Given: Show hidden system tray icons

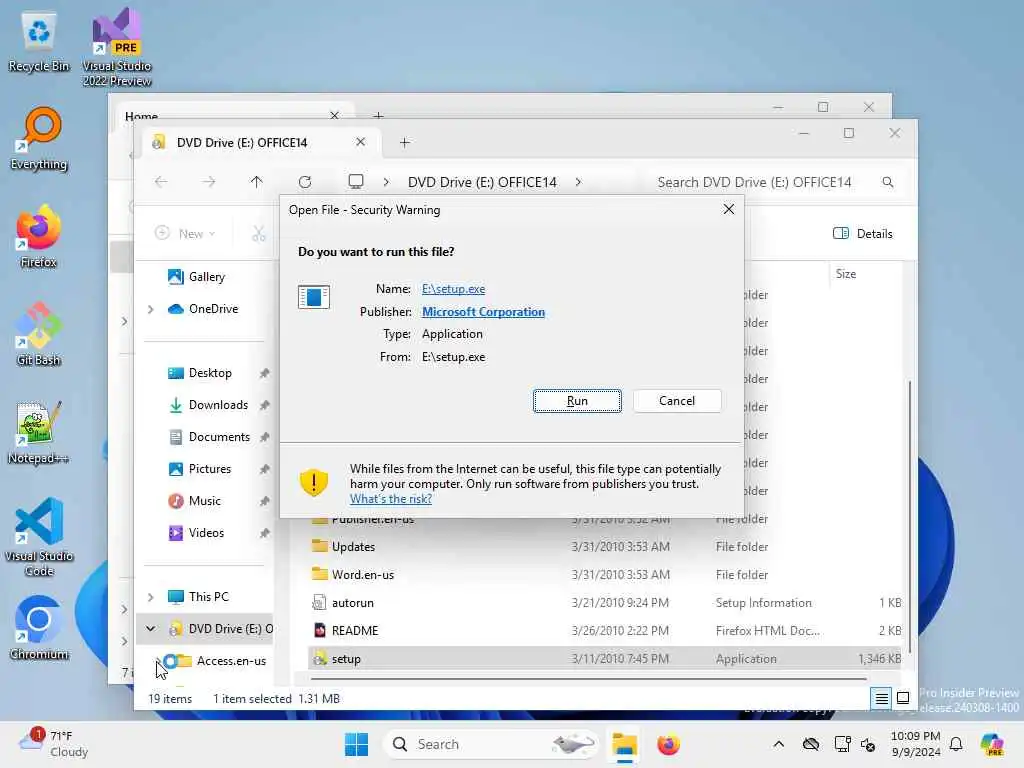Looking at the screenshot, I should click(x=778, y=744).
